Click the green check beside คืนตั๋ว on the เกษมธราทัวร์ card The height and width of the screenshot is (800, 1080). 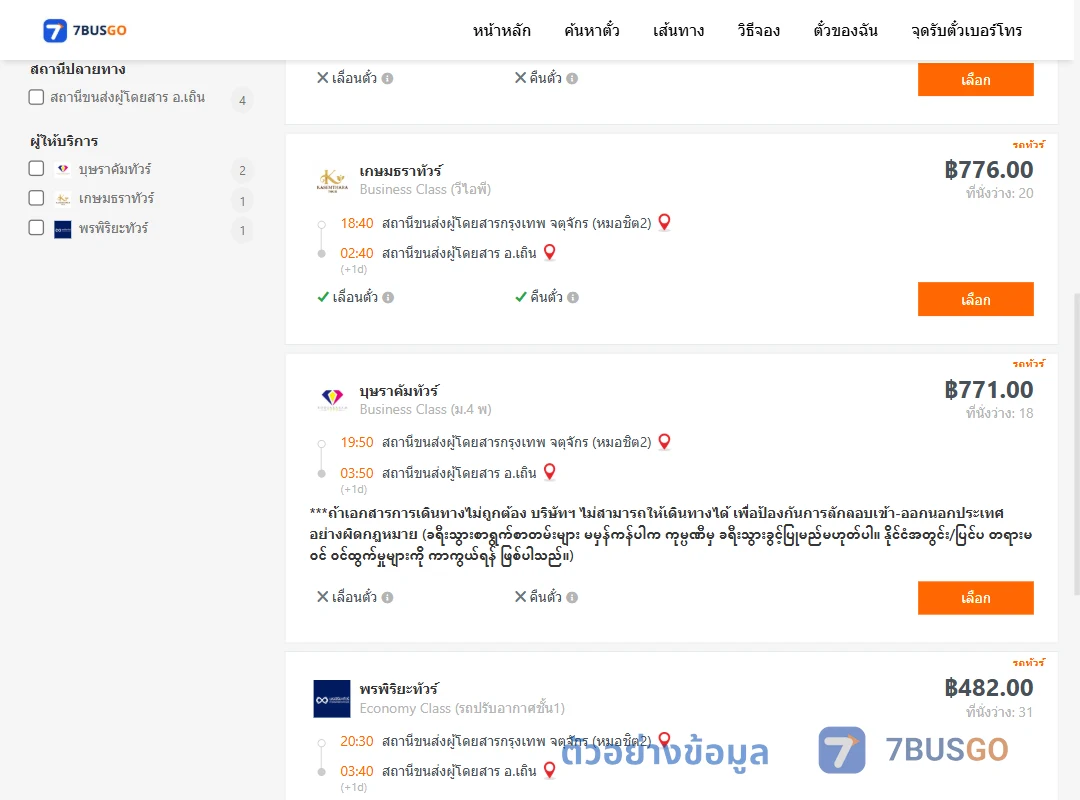point(521,297)
